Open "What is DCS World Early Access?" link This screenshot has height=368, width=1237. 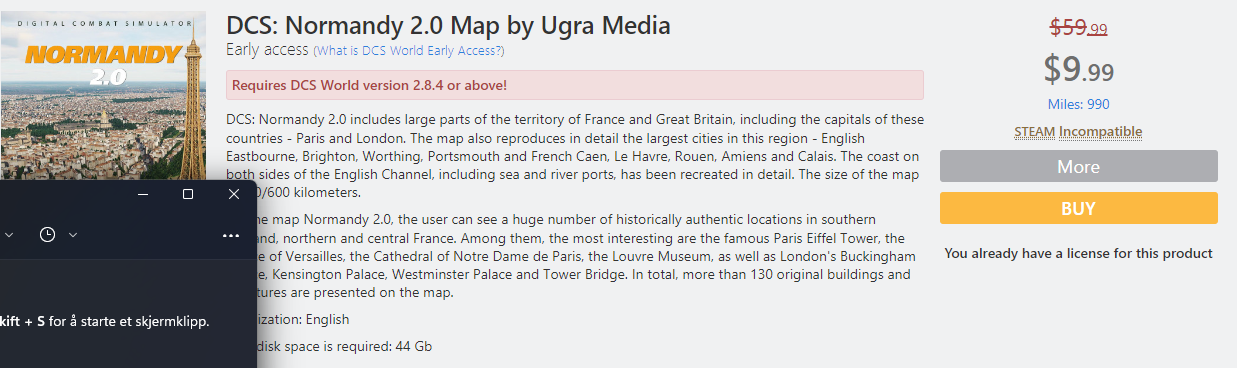(x=409, y=51)
